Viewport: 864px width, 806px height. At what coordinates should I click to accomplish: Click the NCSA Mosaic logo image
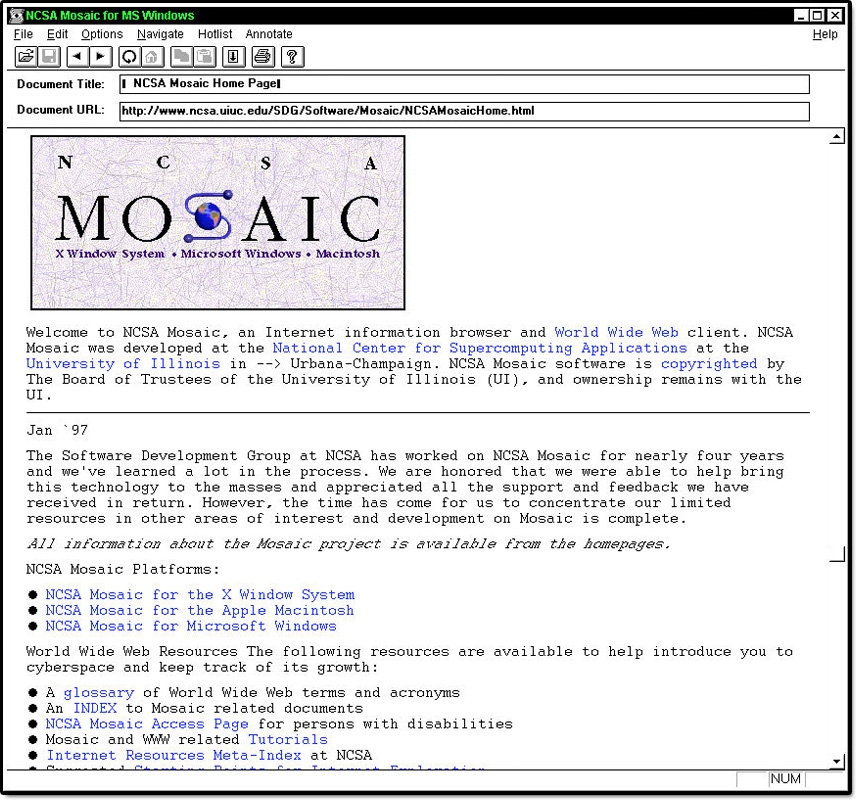[x=218, y=222]
